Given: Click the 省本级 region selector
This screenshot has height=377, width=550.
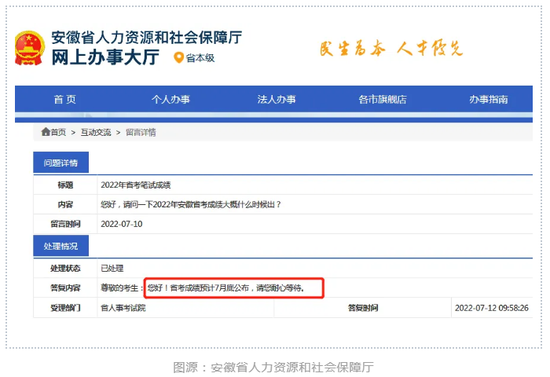Looking at the screenshot, I should tap(200, 58).
